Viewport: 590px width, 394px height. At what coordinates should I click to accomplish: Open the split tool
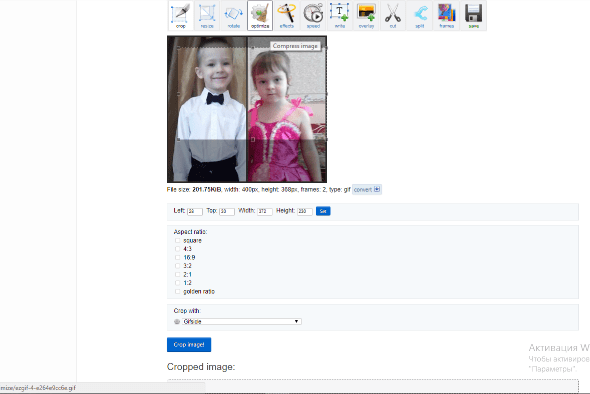[420, 15]
